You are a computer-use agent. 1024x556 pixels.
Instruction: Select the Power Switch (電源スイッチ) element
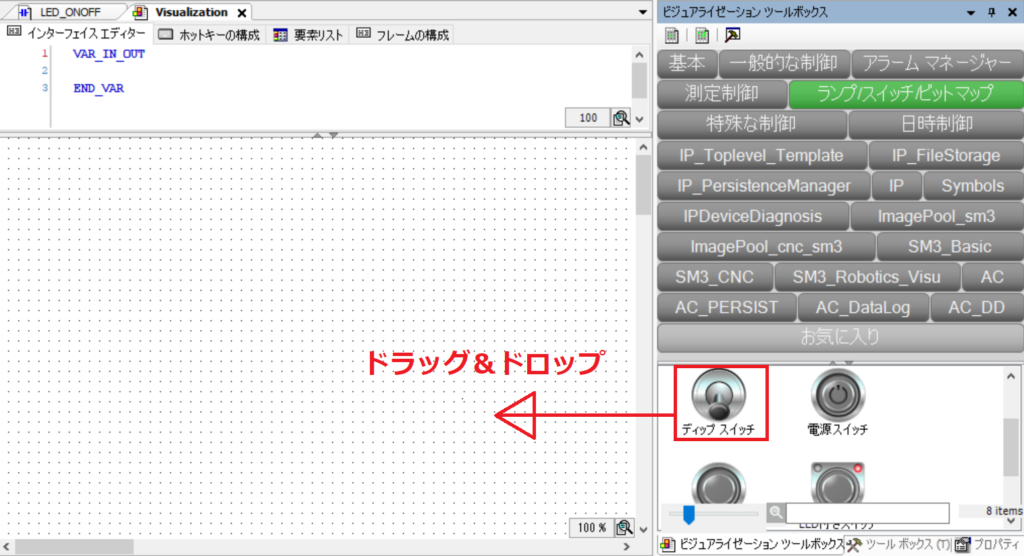[x=837, y=402]
